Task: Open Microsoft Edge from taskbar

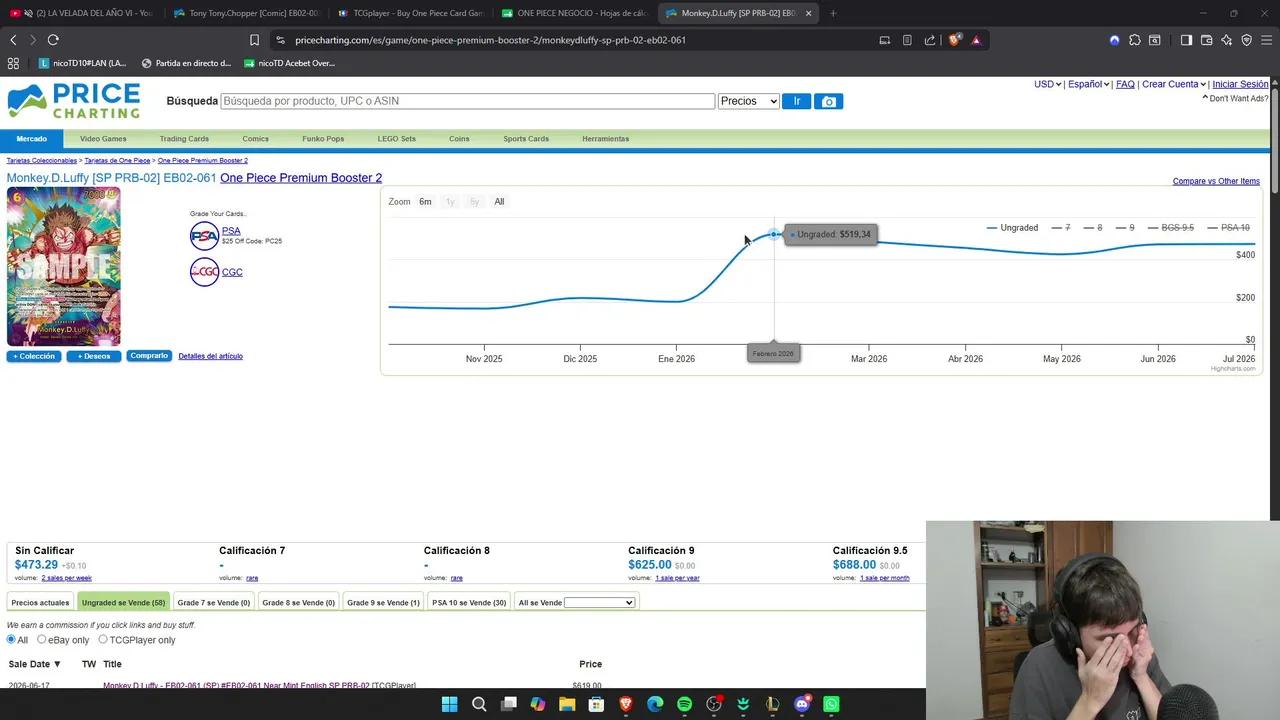Action: 655,704
